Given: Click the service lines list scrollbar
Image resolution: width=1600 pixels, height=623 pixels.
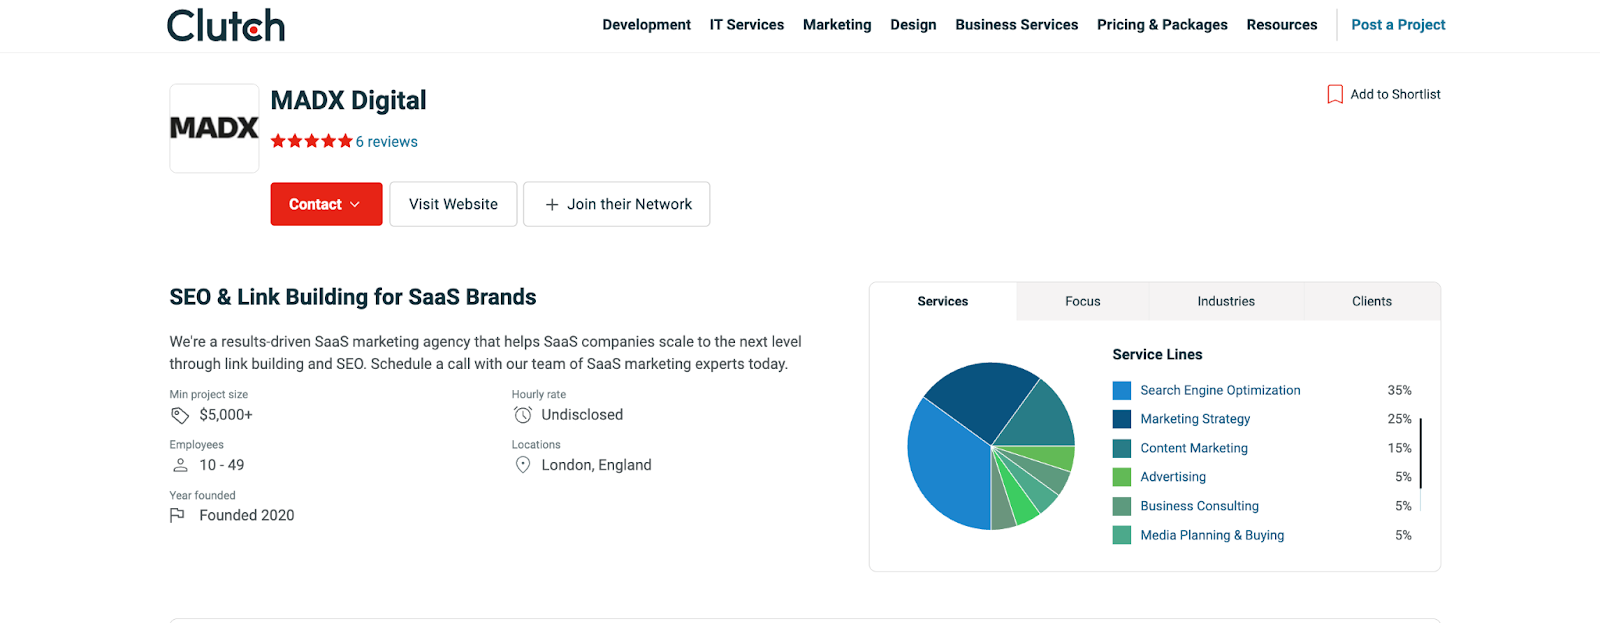Looking at the screenshot, I should tap(1420, 453).
